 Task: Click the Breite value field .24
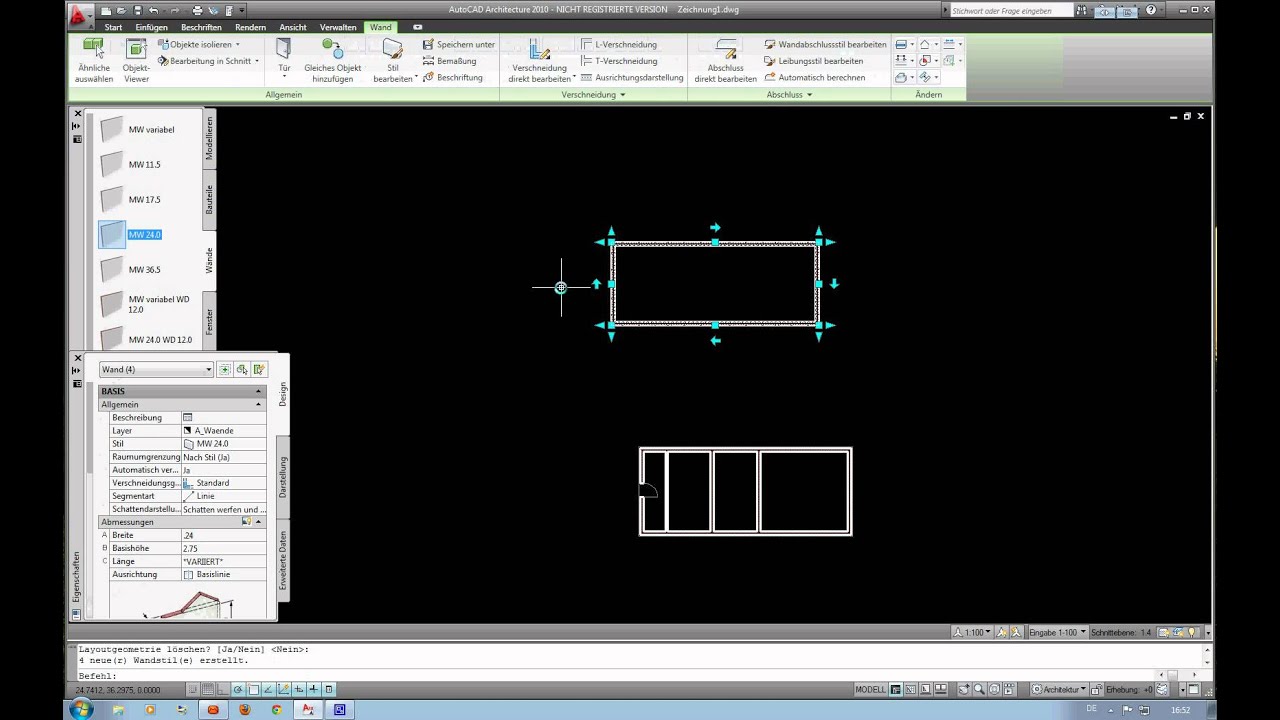click(x=224, y=535)
